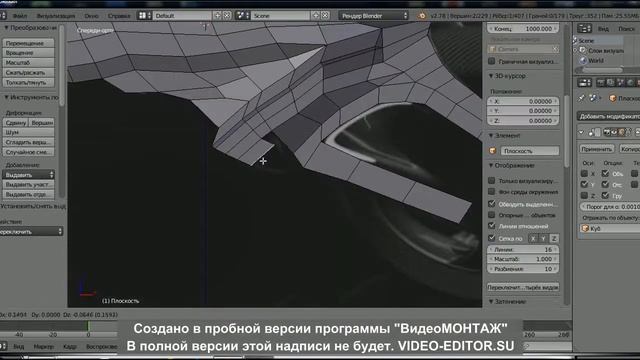Uncheck 'Сетка по' grid floor checkbox
Viewport: 640px width, 360px height.
492,238
